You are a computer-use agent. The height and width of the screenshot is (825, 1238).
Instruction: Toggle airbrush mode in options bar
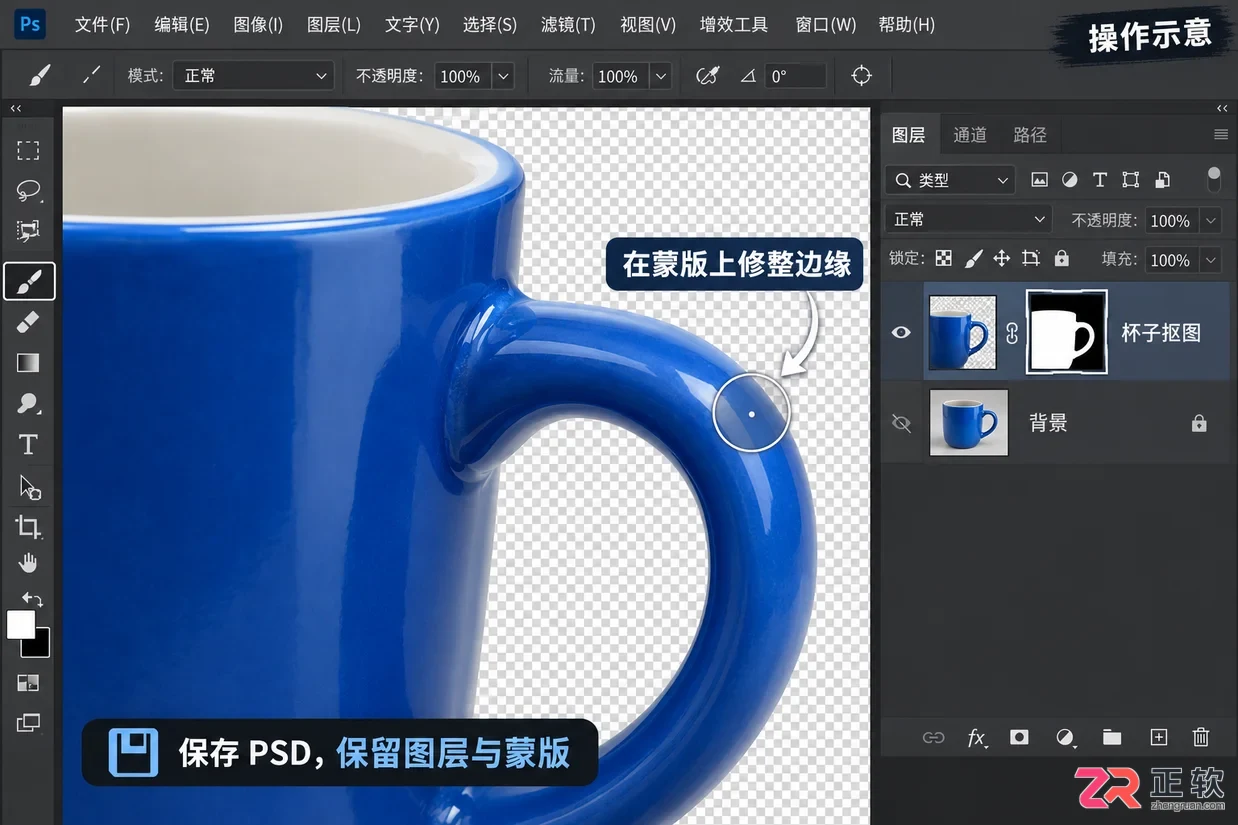(x=708, y=76)
